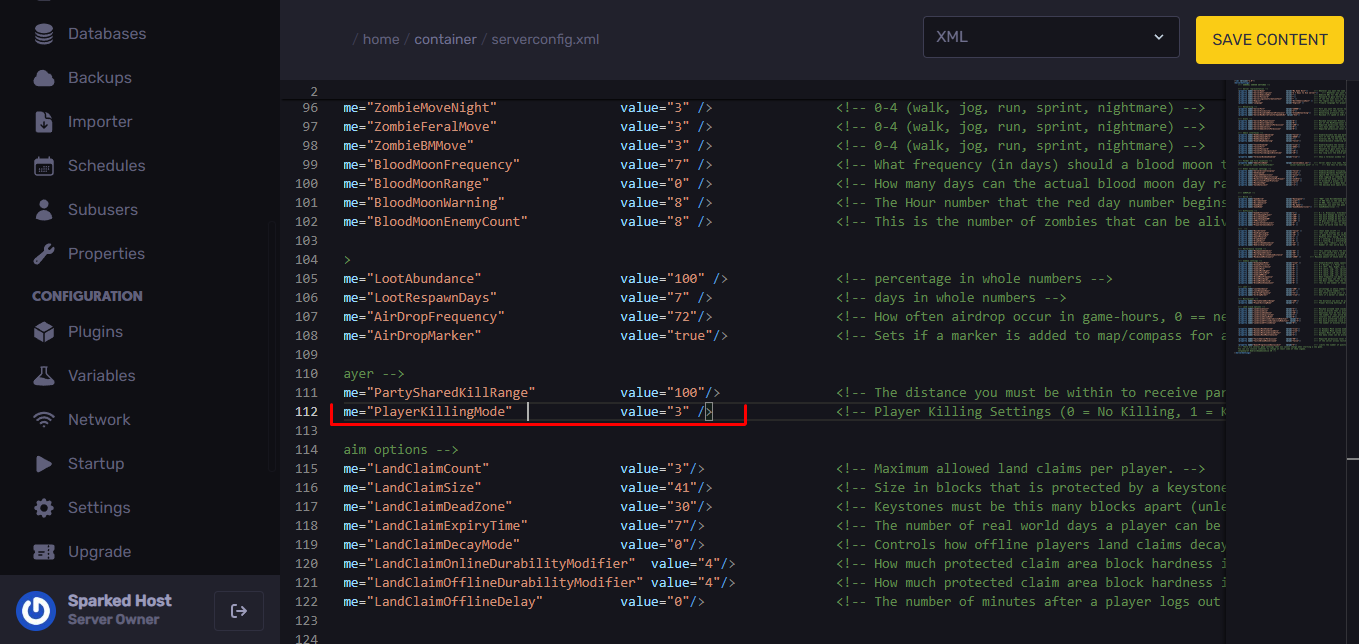Click the Startup play icon
Image resolution: width=1359 pixels, height=644 pixels.
(x=44, y=464)
